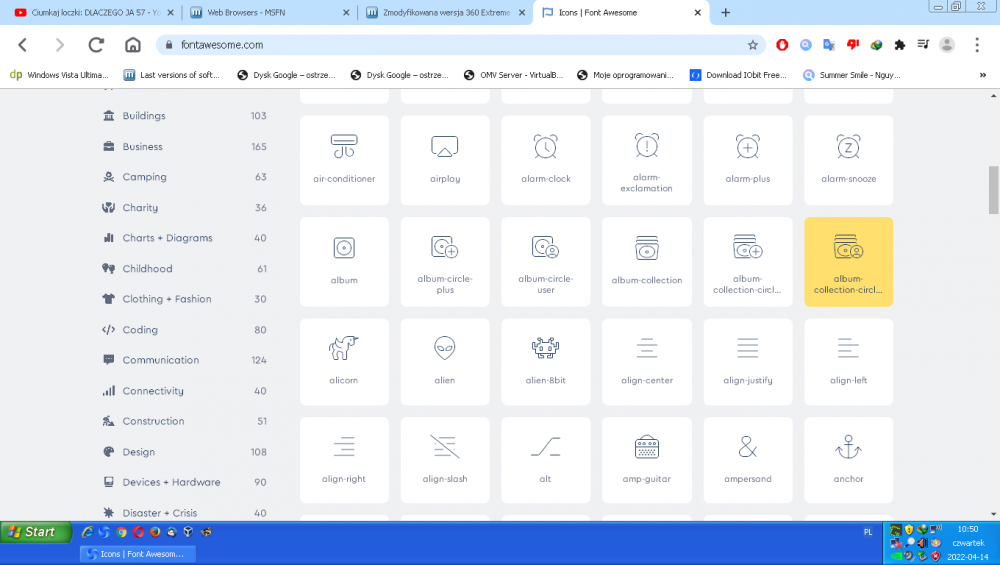
Task: Open the Windows Start menu
Action: coord(35,531)
